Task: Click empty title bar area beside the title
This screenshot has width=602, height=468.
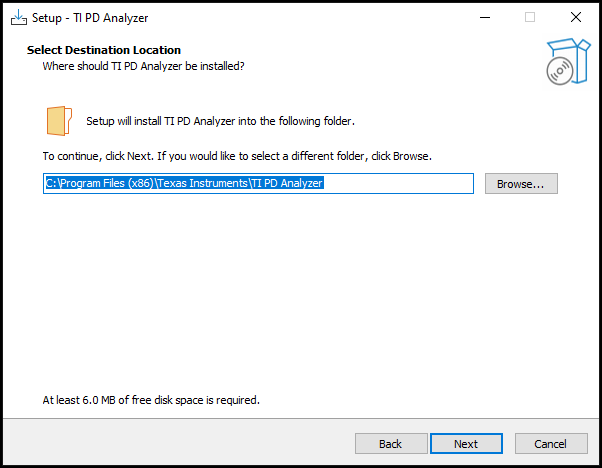Action: pos(300,17)
